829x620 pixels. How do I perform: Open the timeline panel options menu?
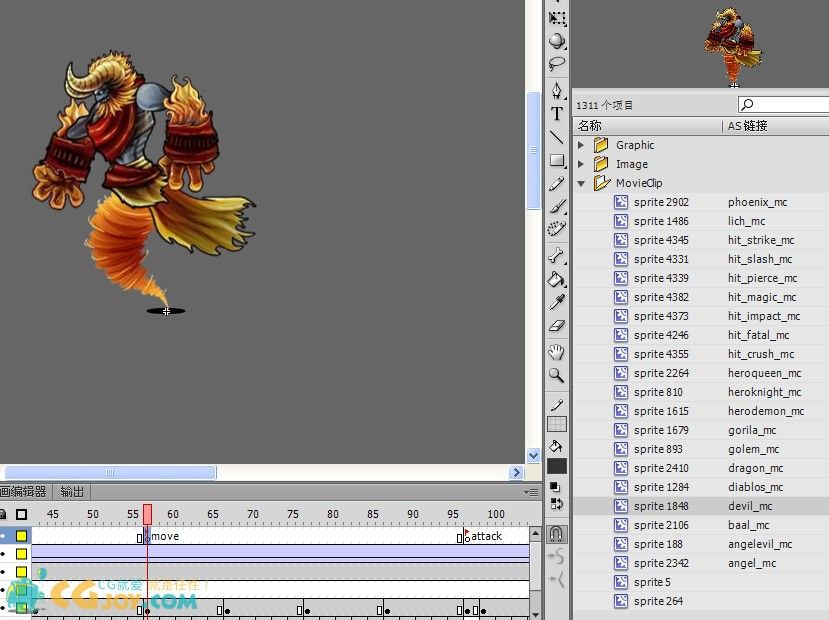531,492
